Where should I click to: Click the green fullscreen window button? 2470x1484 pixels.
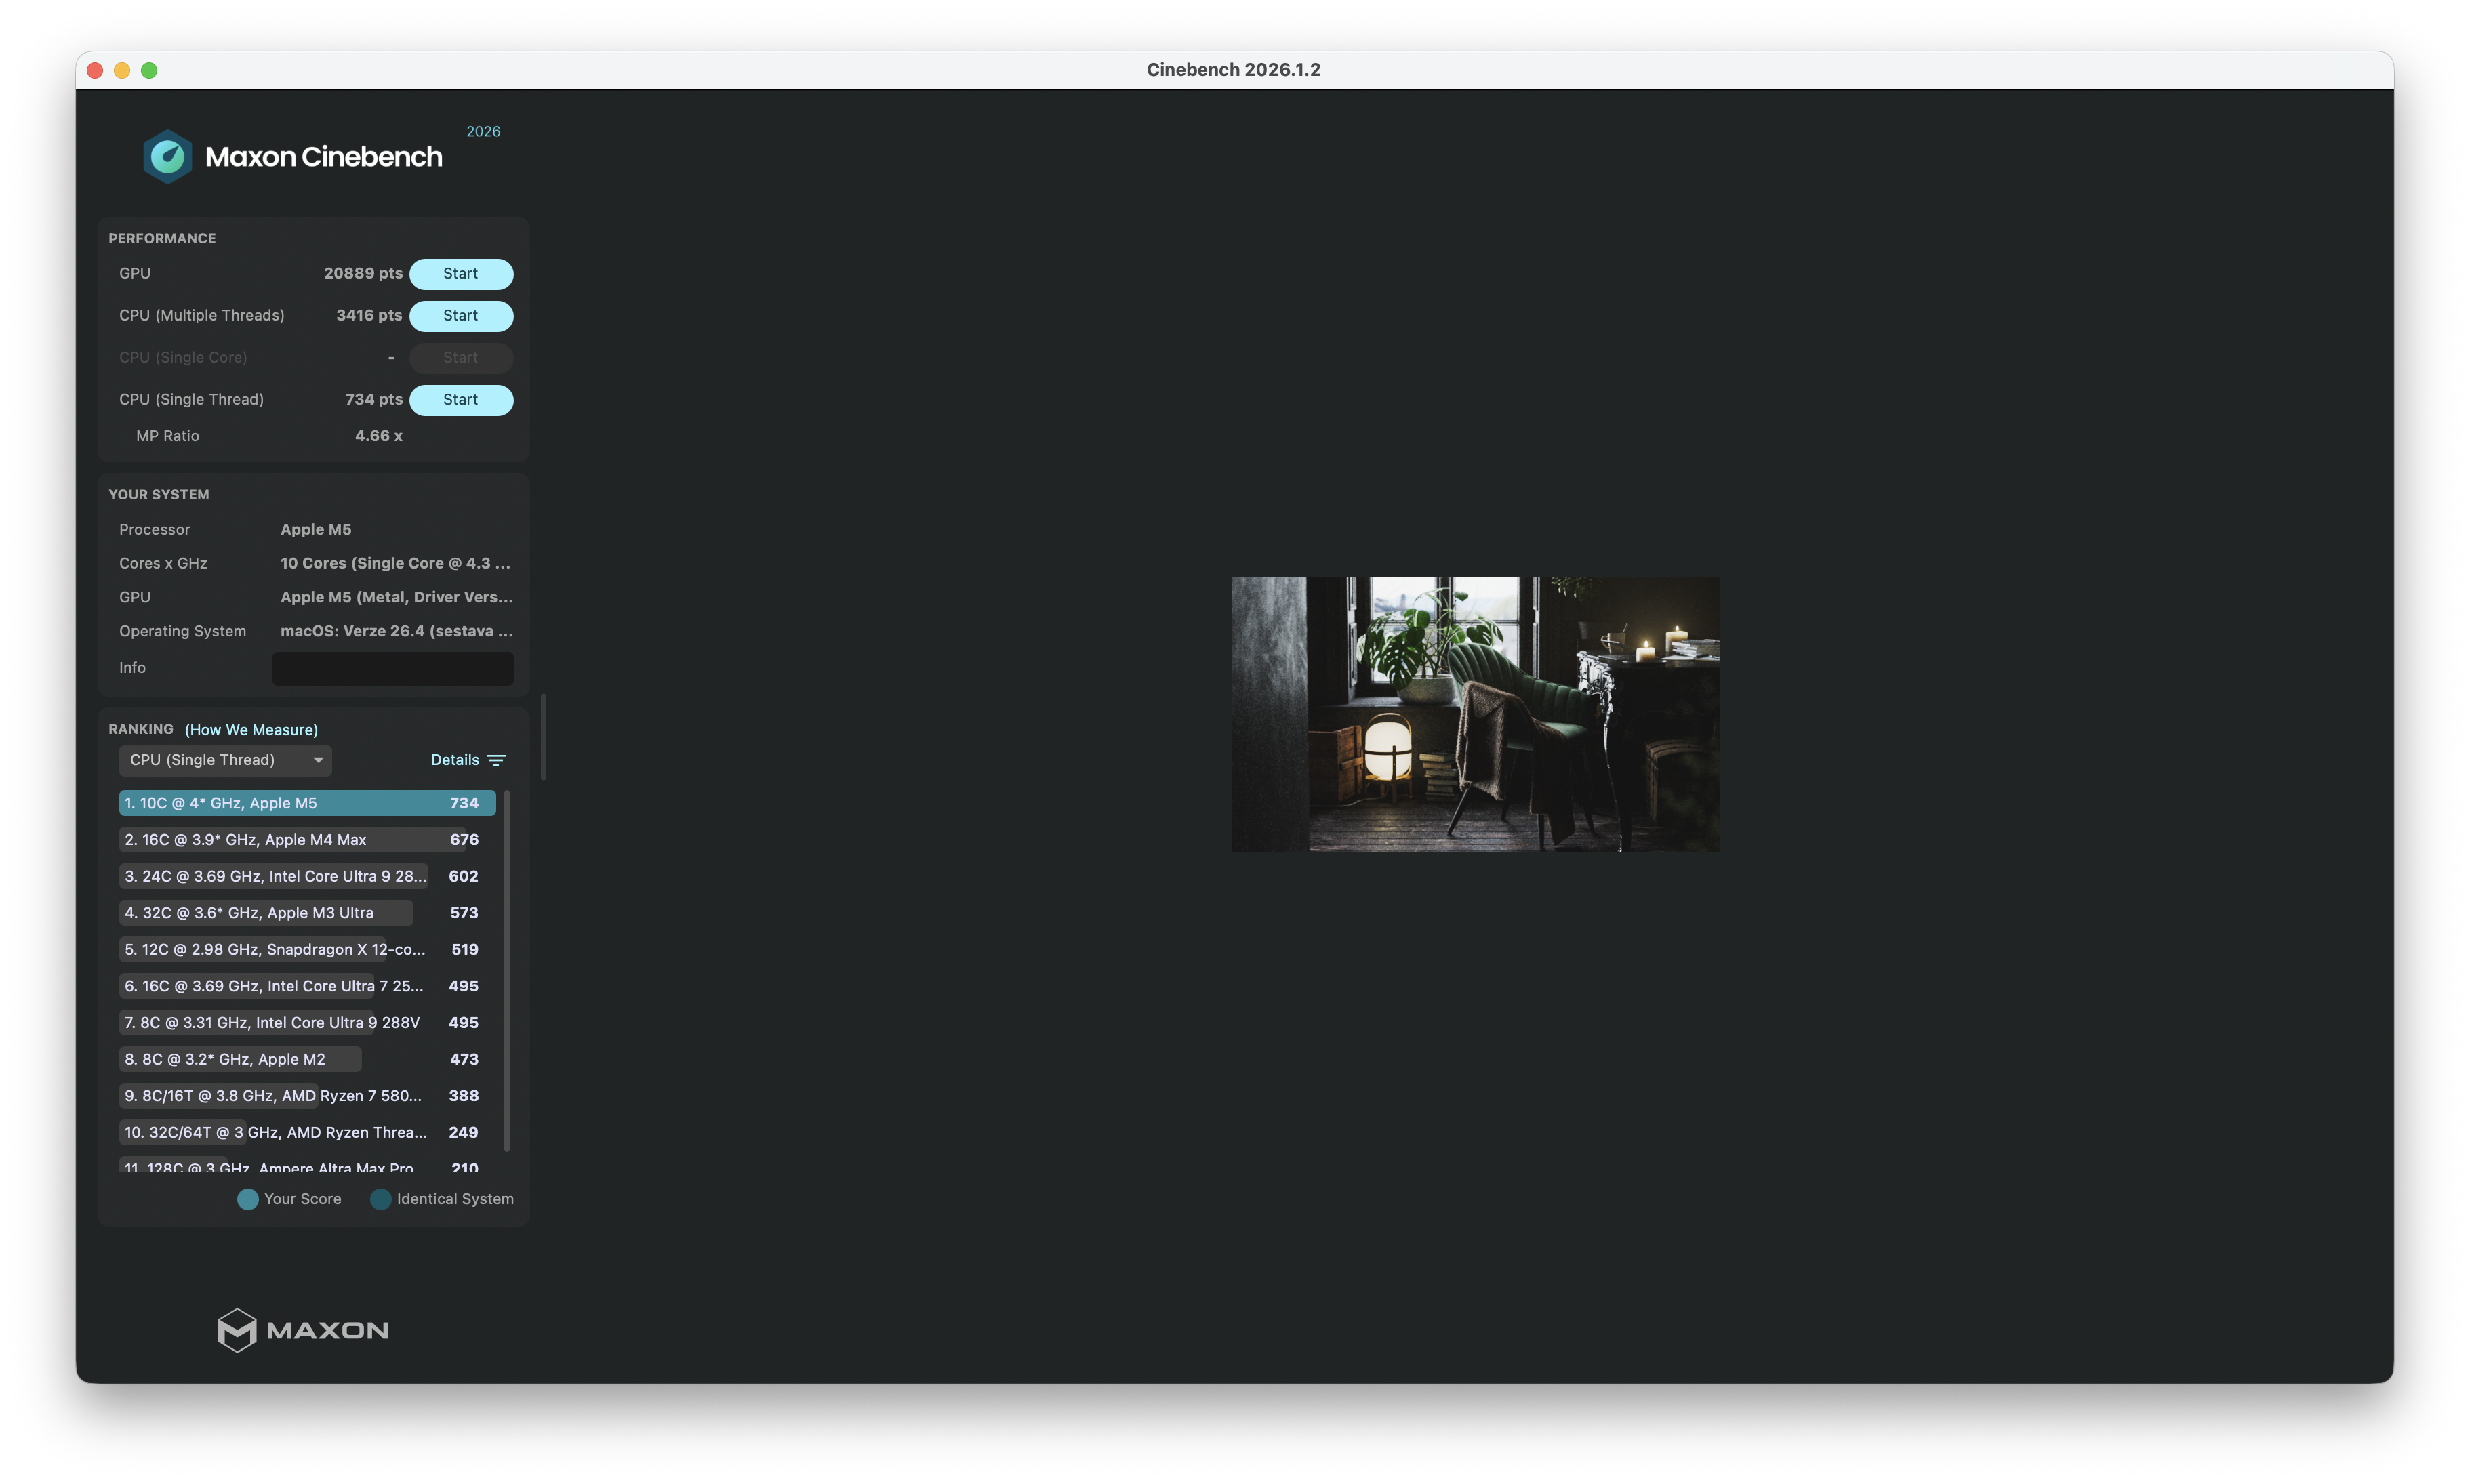coord(149,70)
